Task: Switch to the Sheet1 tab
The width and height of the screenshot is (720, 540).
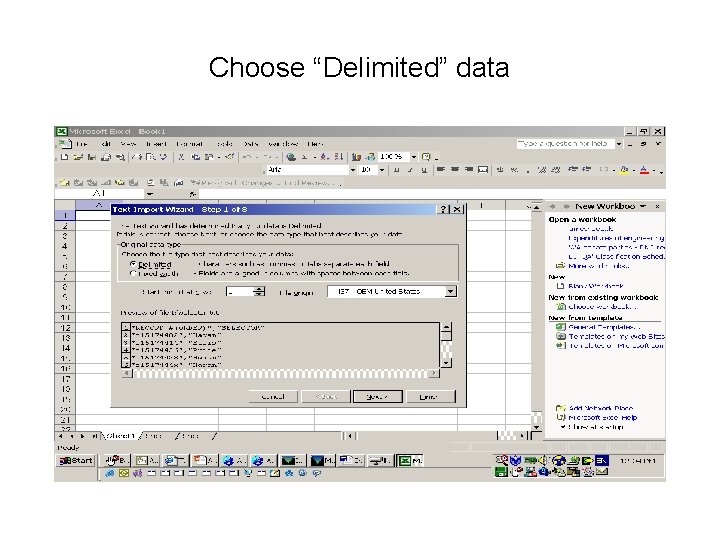Action: tap(121, 436)
